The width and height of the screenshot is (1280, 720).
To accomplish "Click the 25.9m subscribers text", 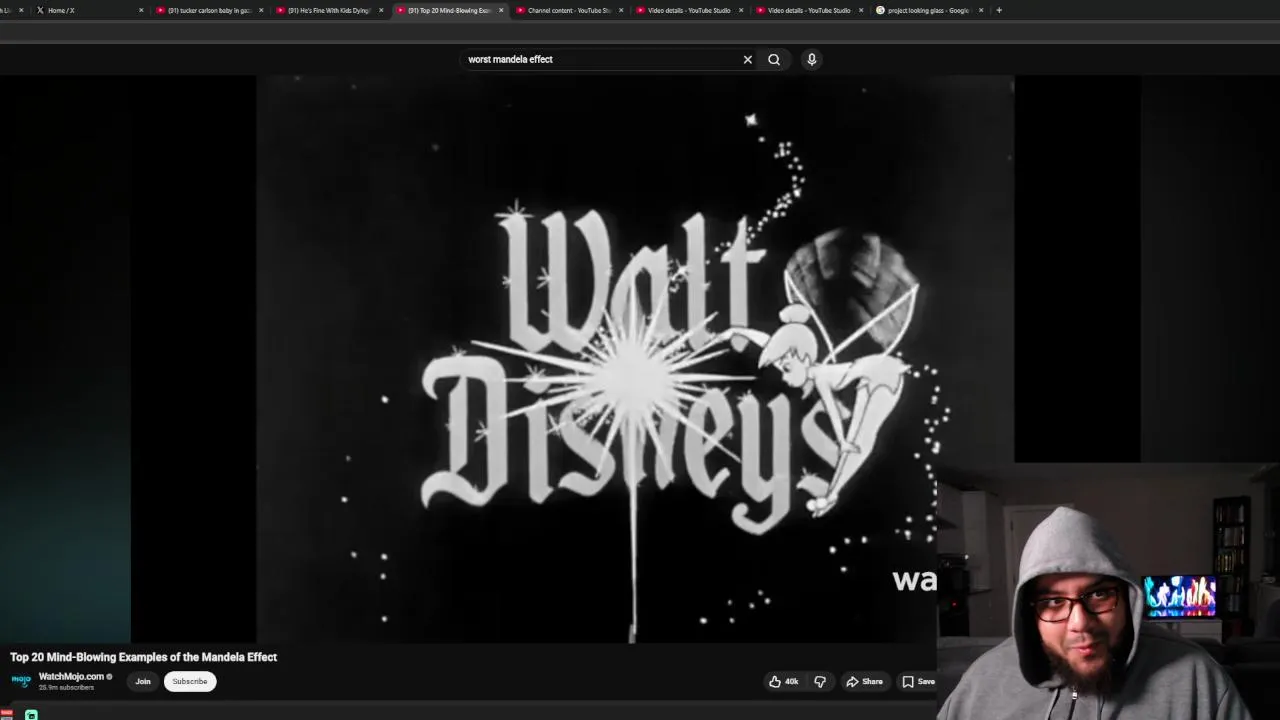I will point(66,688).
